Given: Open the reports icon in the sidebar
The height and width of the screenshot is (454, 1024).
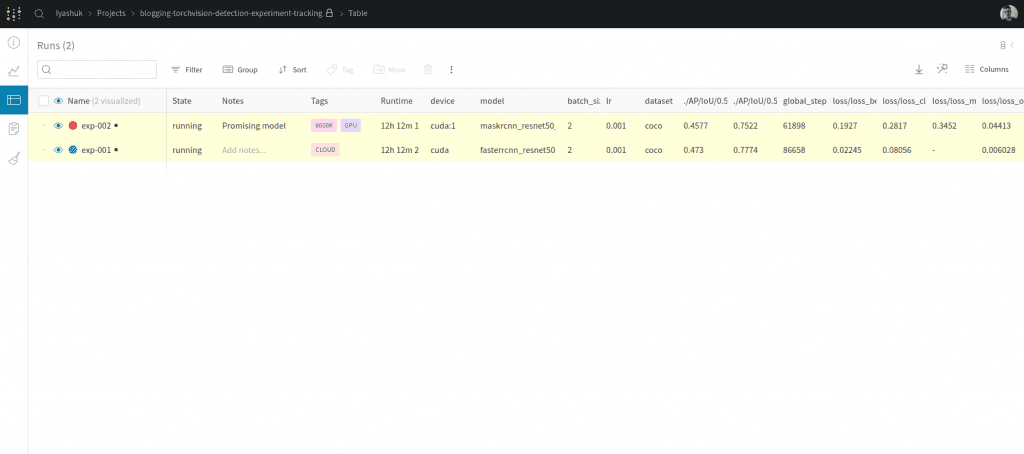Looking at the screenshot, I should pos(14,129).
